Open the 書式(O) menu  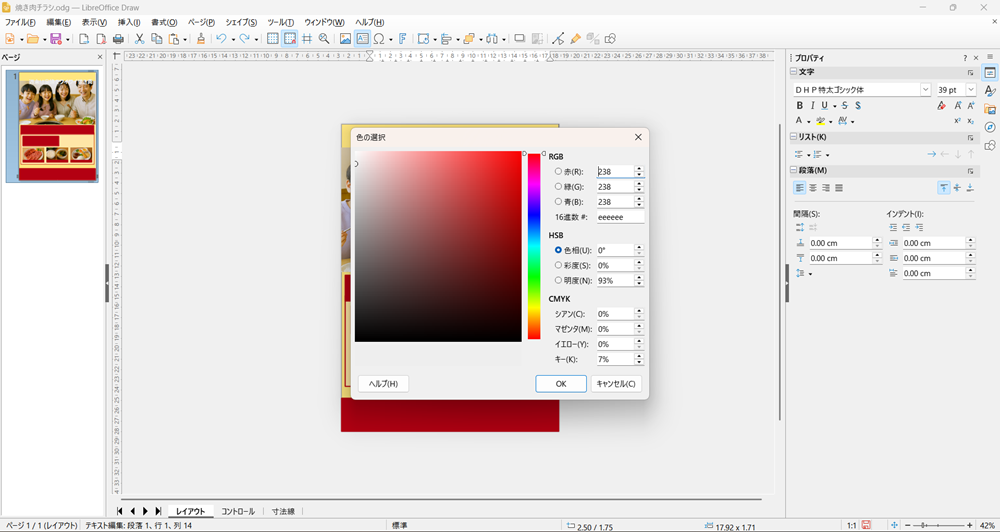164,22
